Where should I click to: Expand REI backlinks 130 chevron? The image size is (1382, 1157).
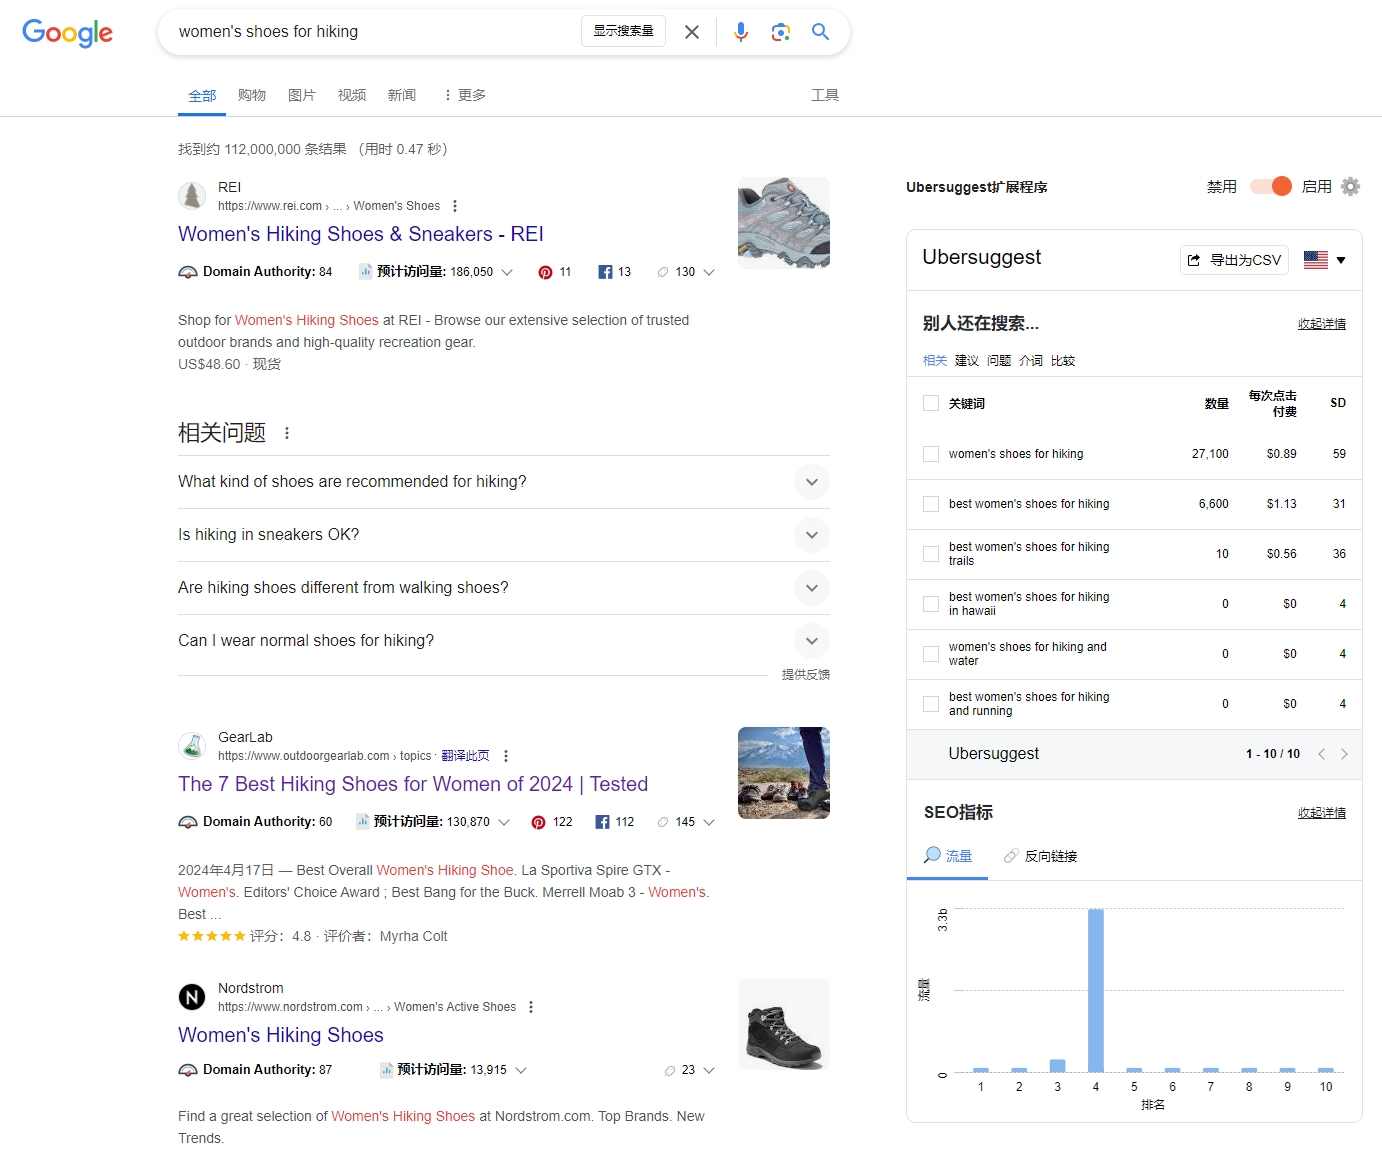(709, 272)
